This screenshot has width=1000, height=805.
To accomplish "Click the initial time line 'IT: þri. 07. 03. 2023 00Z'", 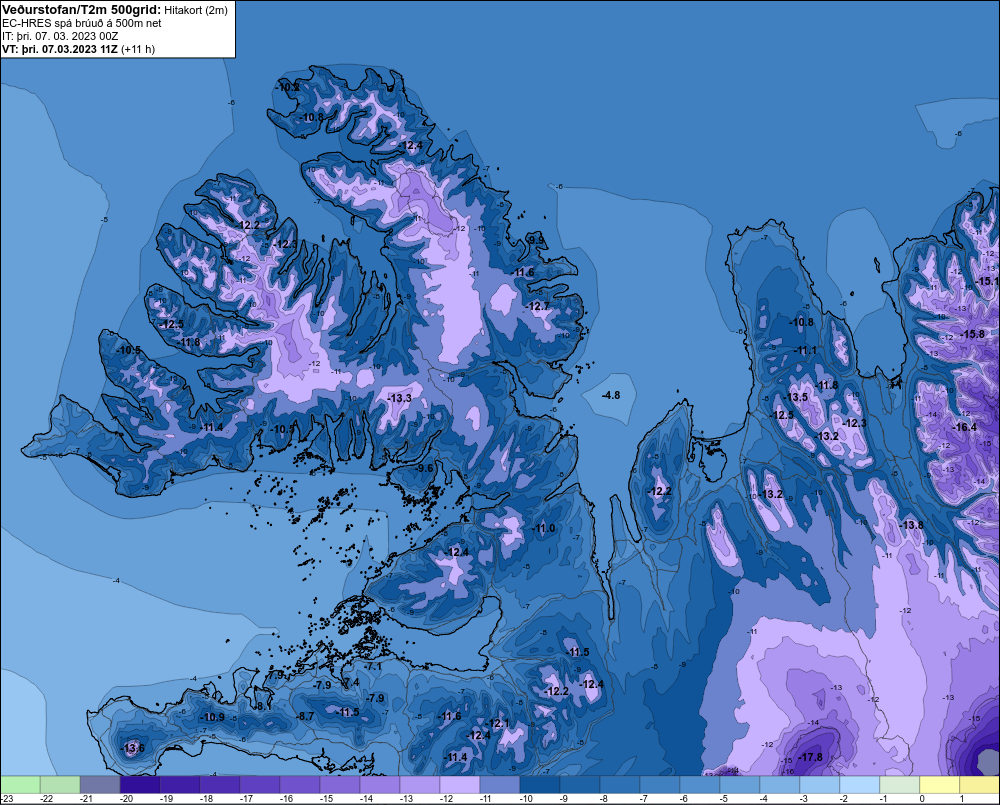I will [x=60, y=36].
